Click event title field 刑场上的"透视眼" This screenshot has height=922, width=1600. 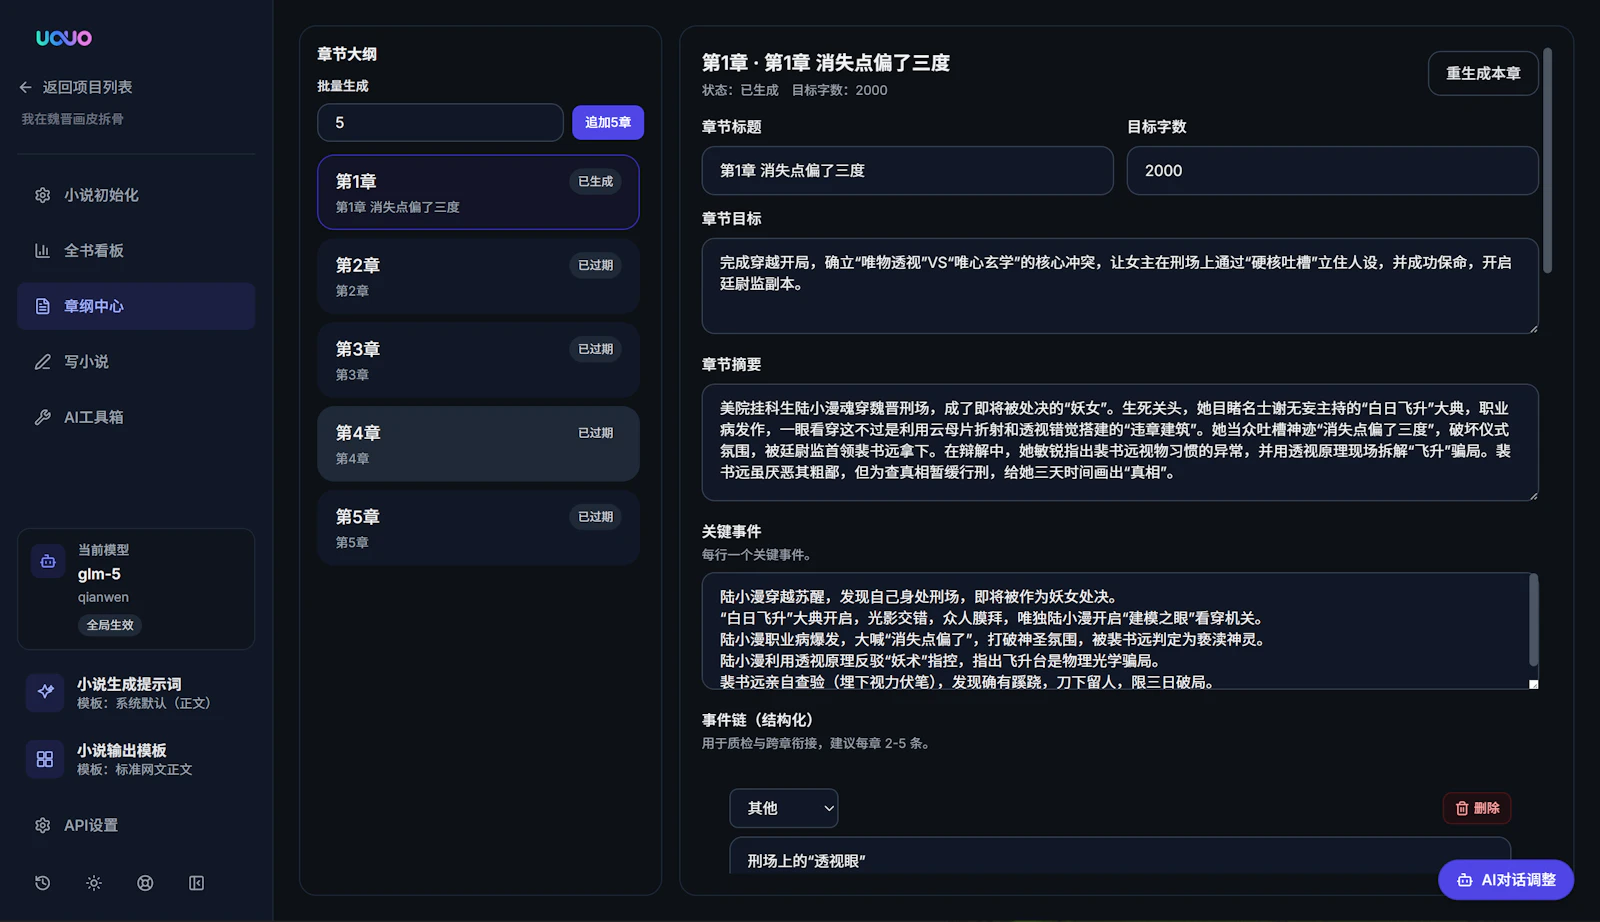(1120, 858)
